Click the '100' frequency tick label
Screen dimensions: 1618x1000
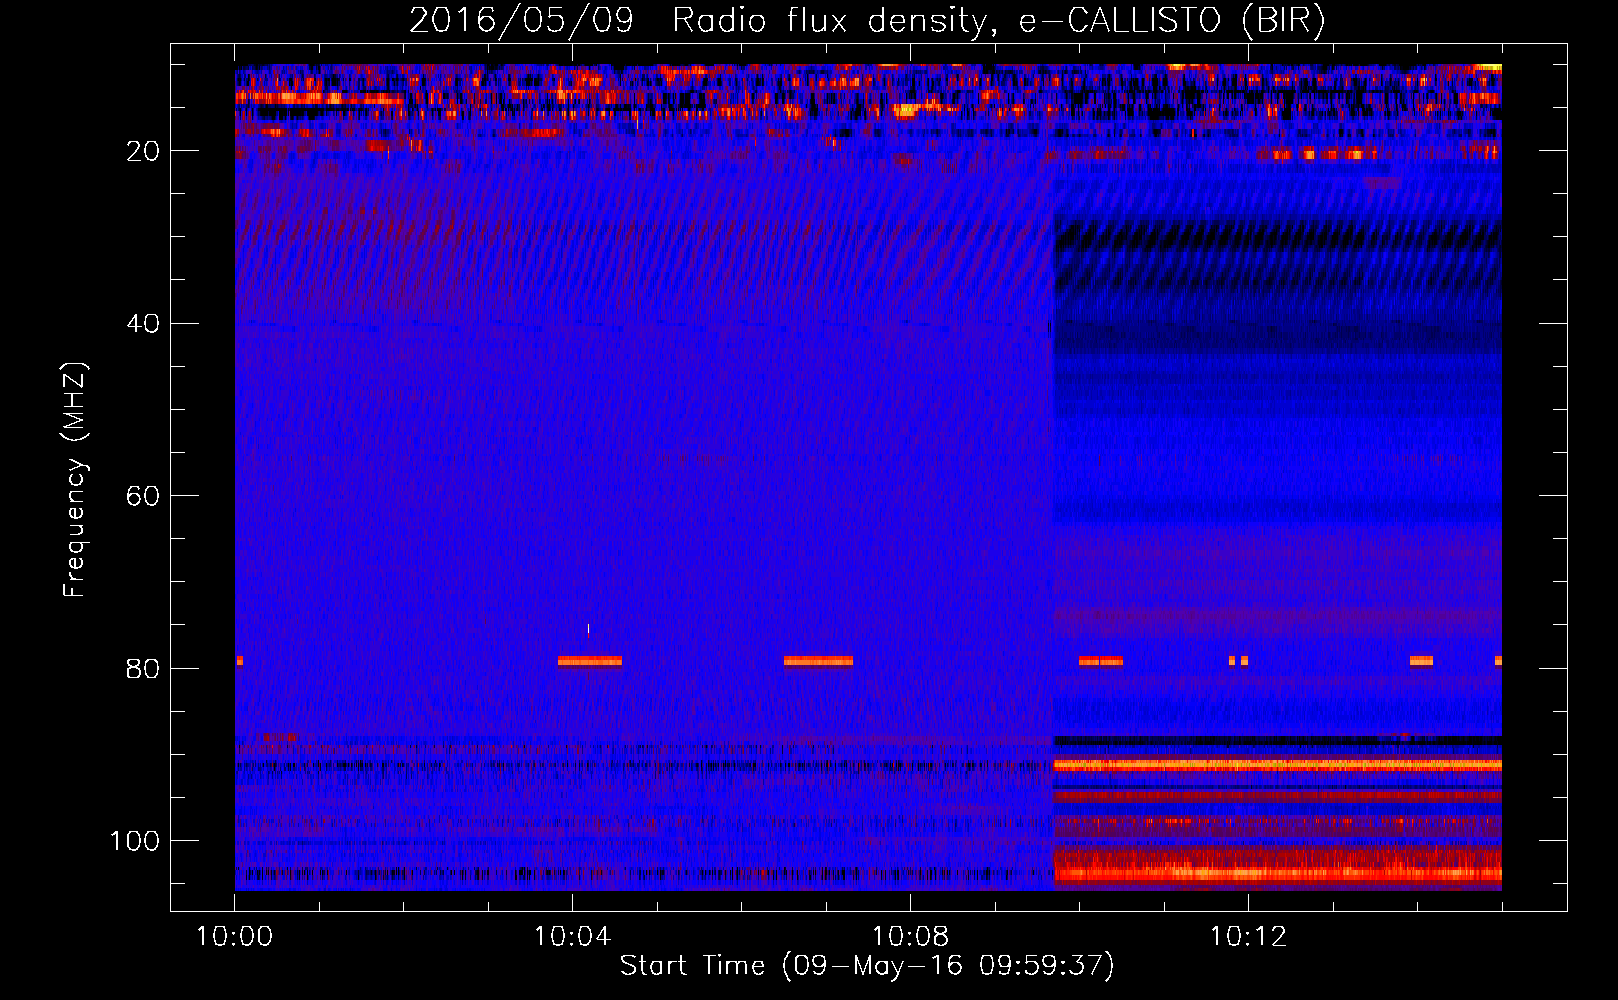135,841
